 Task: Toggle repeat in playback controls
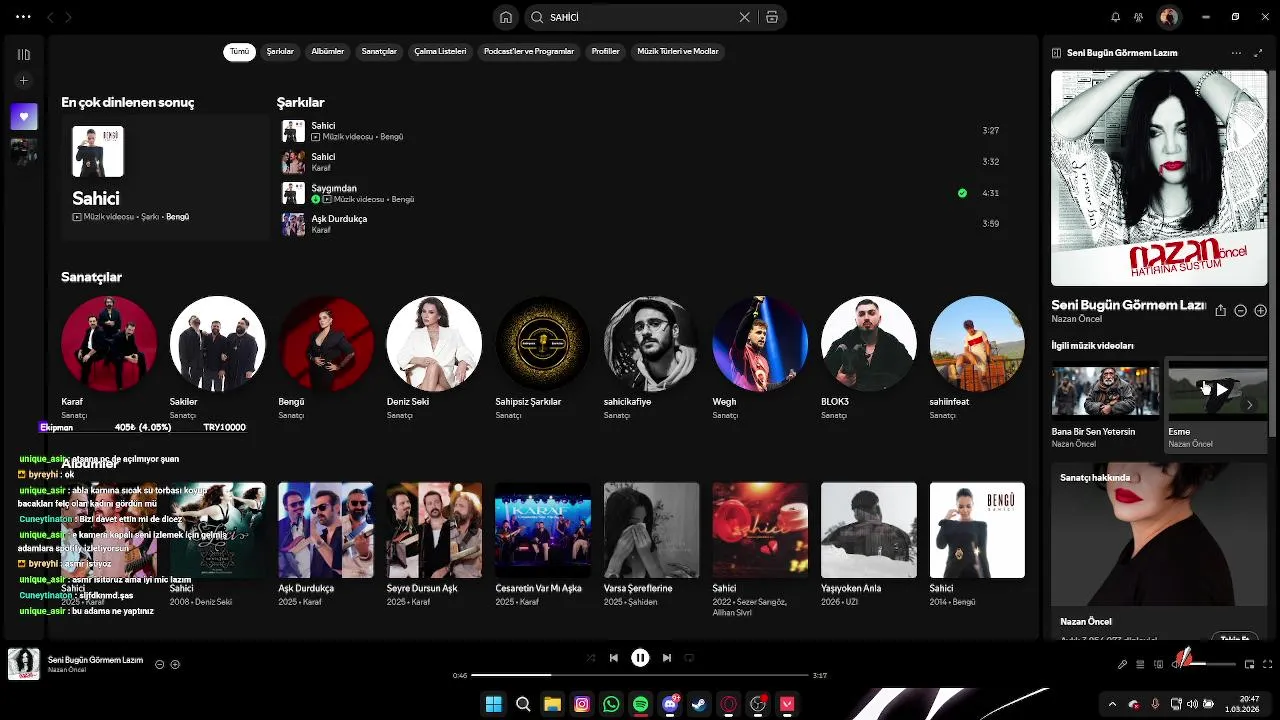coord(689,658)
